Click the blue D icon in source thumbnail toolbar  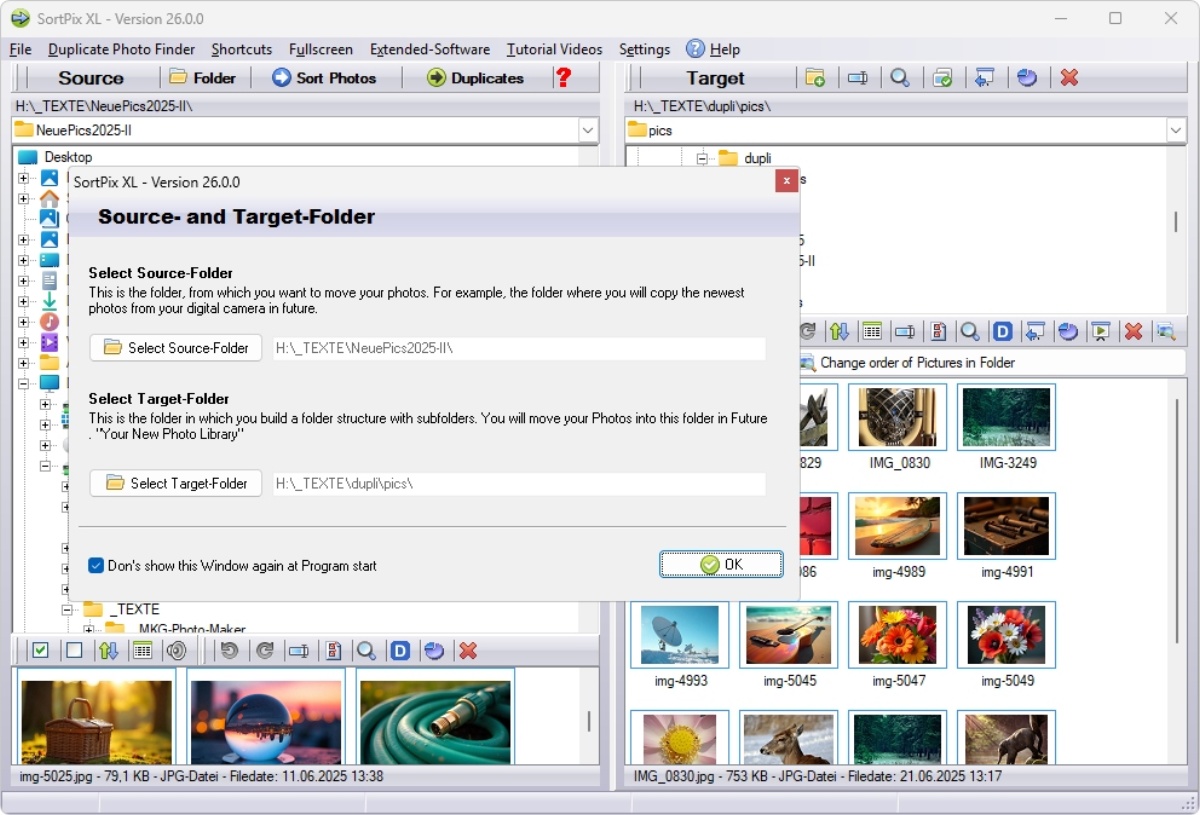pos(400,651)
